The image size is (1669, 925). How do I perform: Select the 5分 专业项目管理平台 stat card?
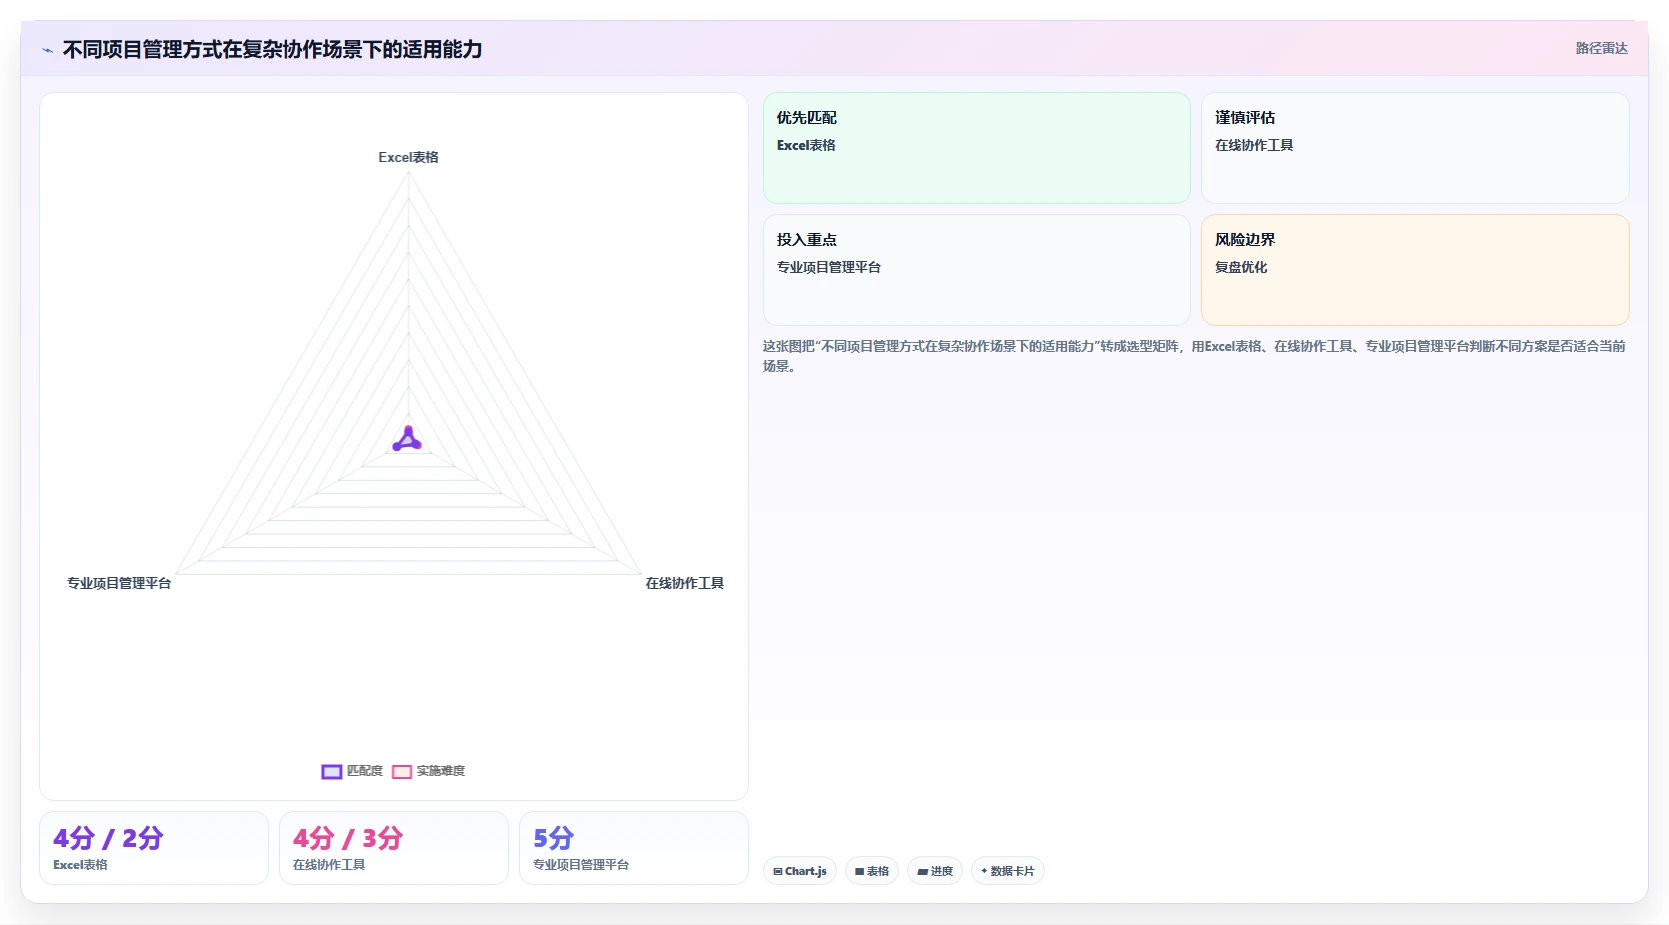pos(634,848)
